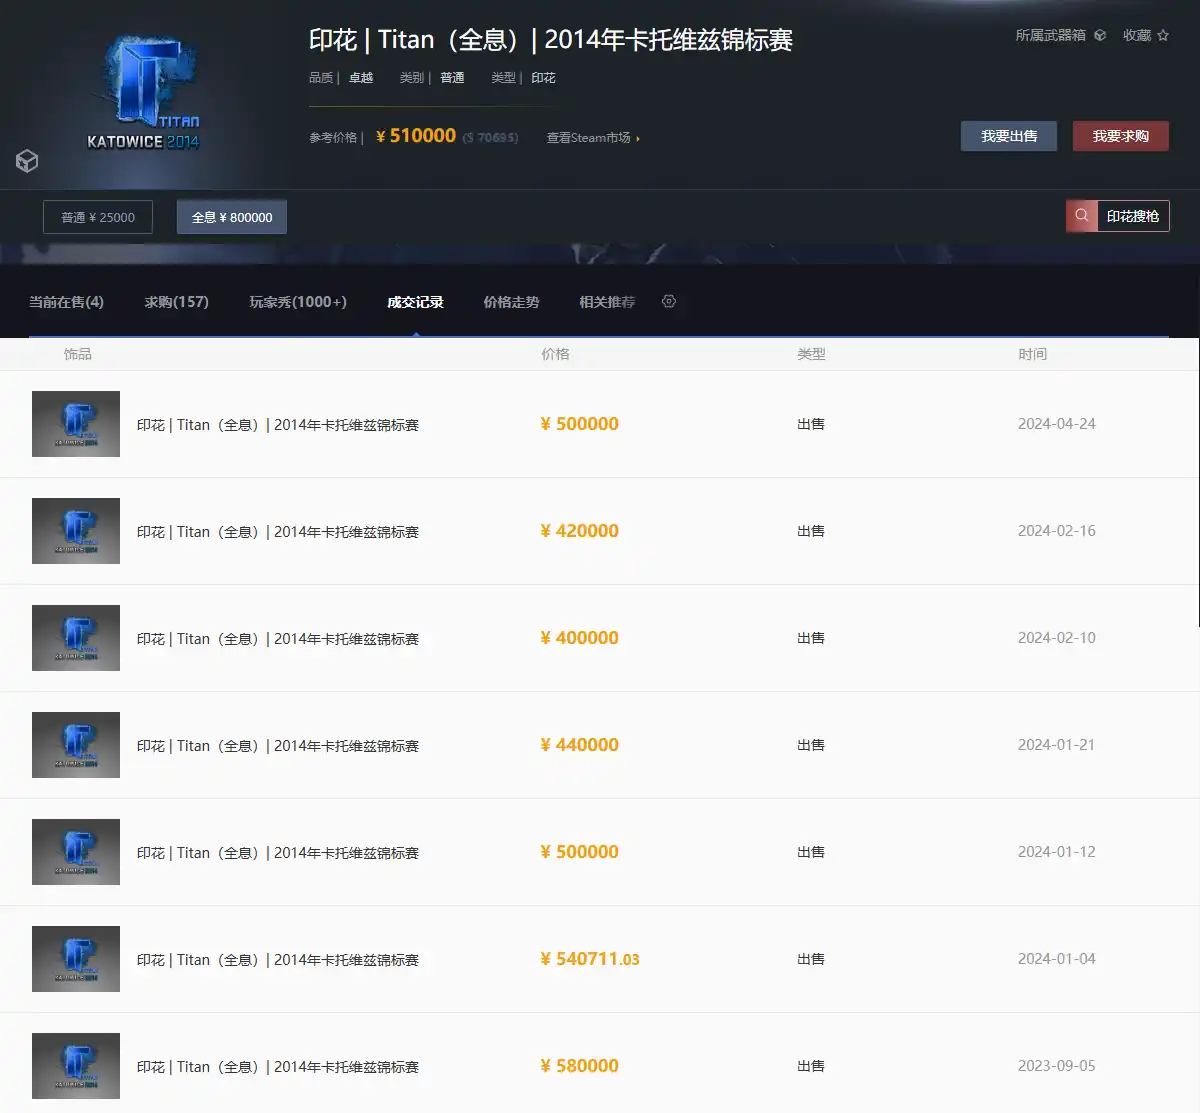Toggle favorite with the star next to 收藏
1200x1113 pixels.
pos(1161,34)
